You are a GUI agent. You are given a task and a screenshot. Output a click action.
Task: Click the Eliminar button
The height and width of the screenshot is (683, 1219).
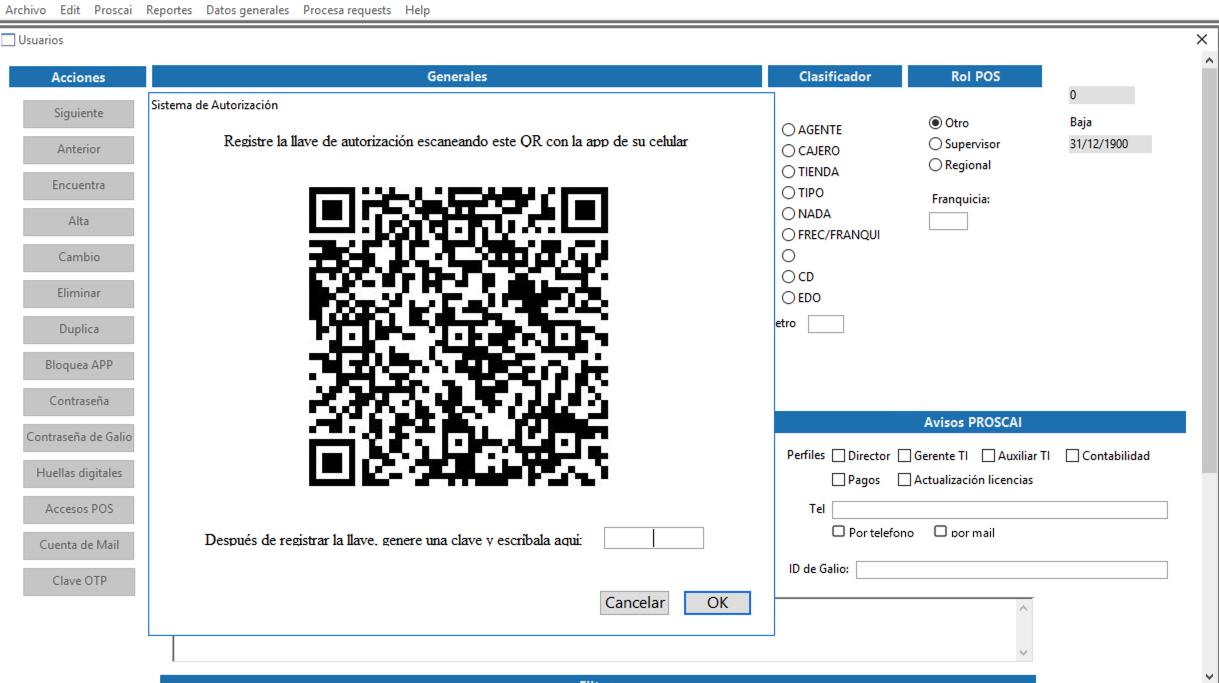79,293
